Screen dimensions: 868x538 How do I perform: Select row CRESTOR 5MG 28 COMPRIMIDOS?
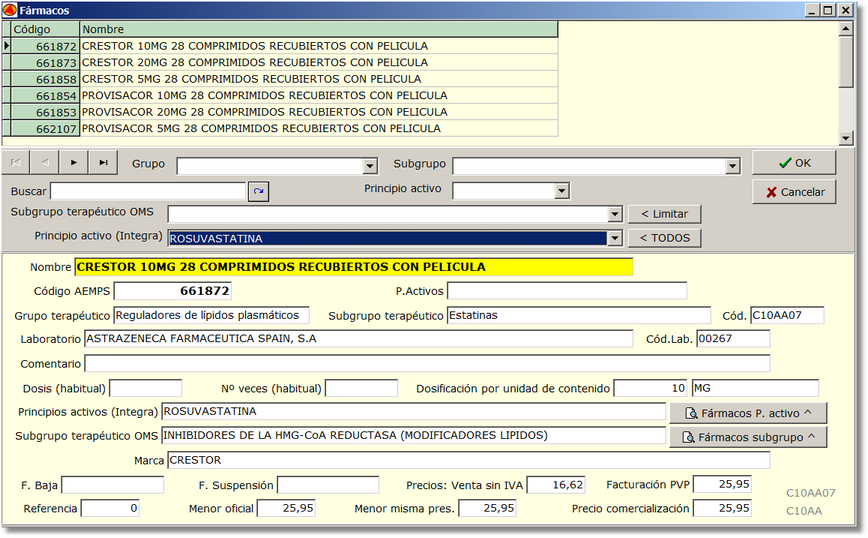point(319,79)
